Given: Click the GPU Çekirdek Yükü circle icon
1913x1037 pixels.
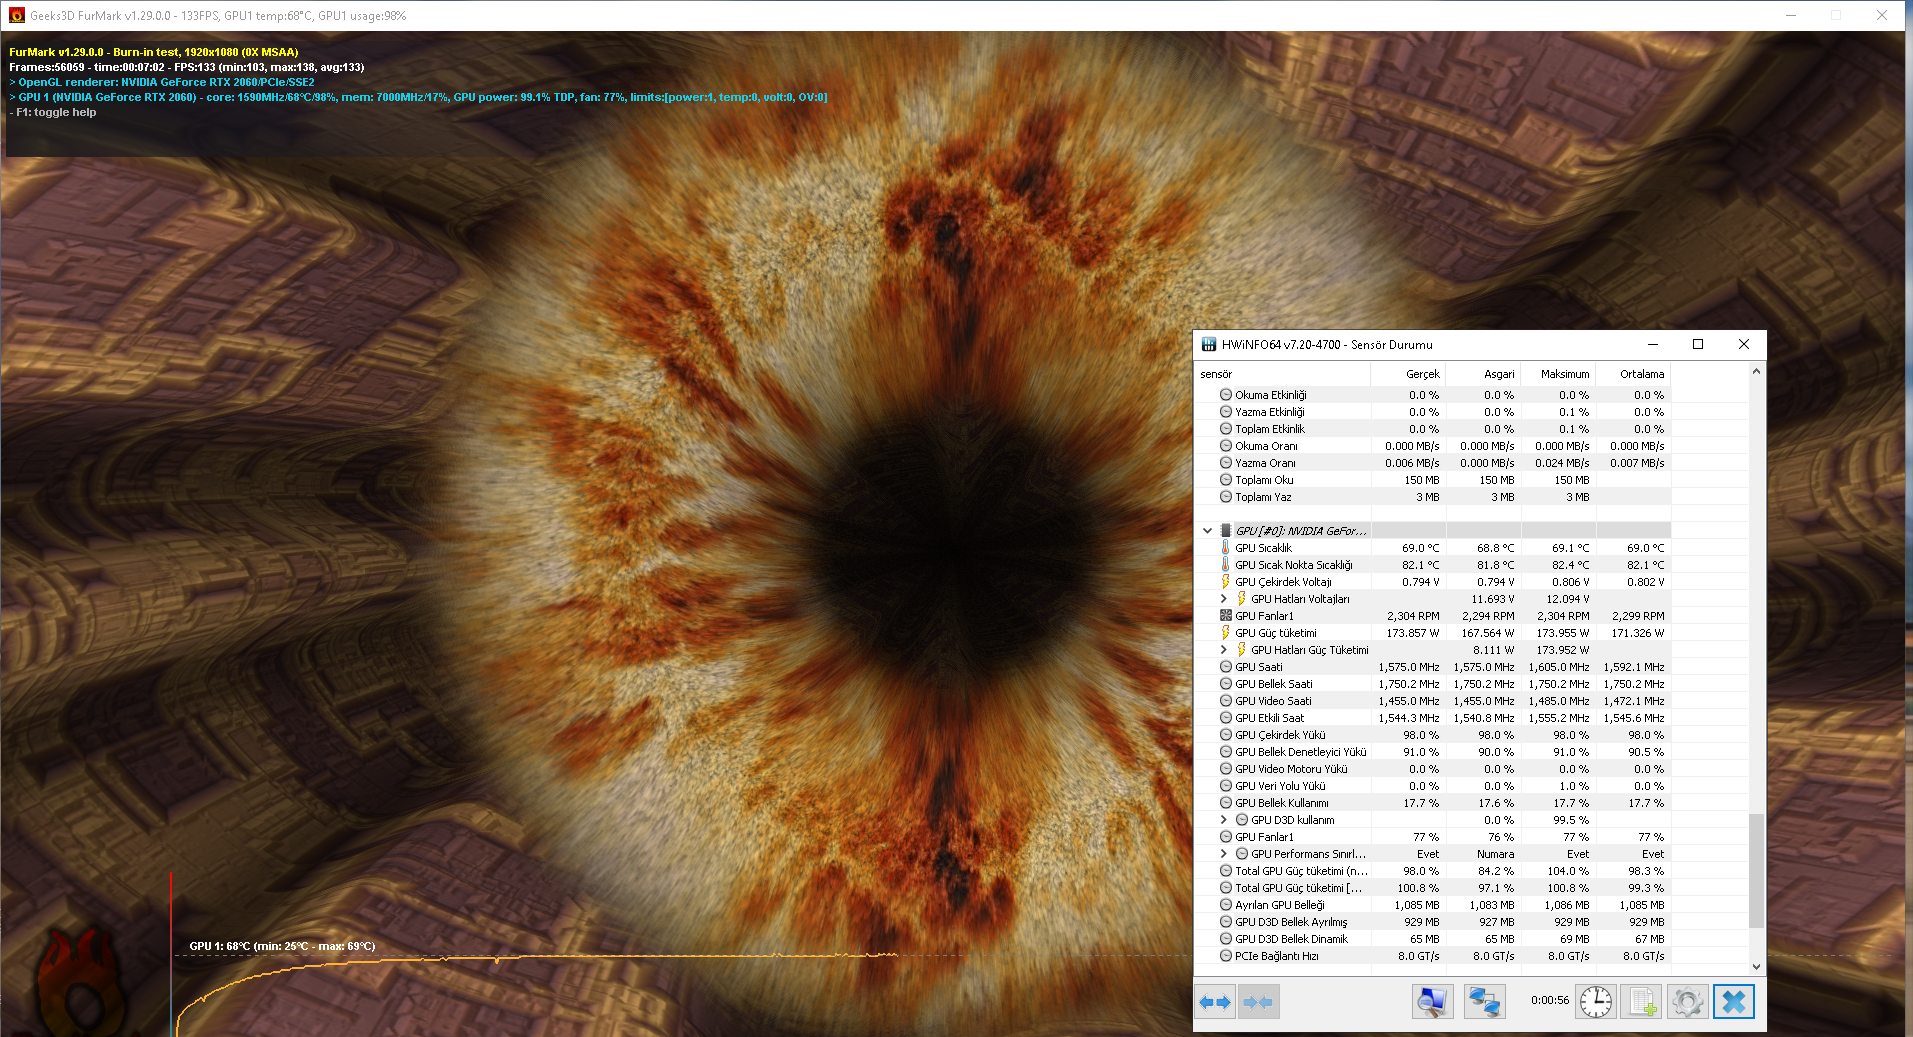Looking at the screenshot, I should coord(1225,735).
